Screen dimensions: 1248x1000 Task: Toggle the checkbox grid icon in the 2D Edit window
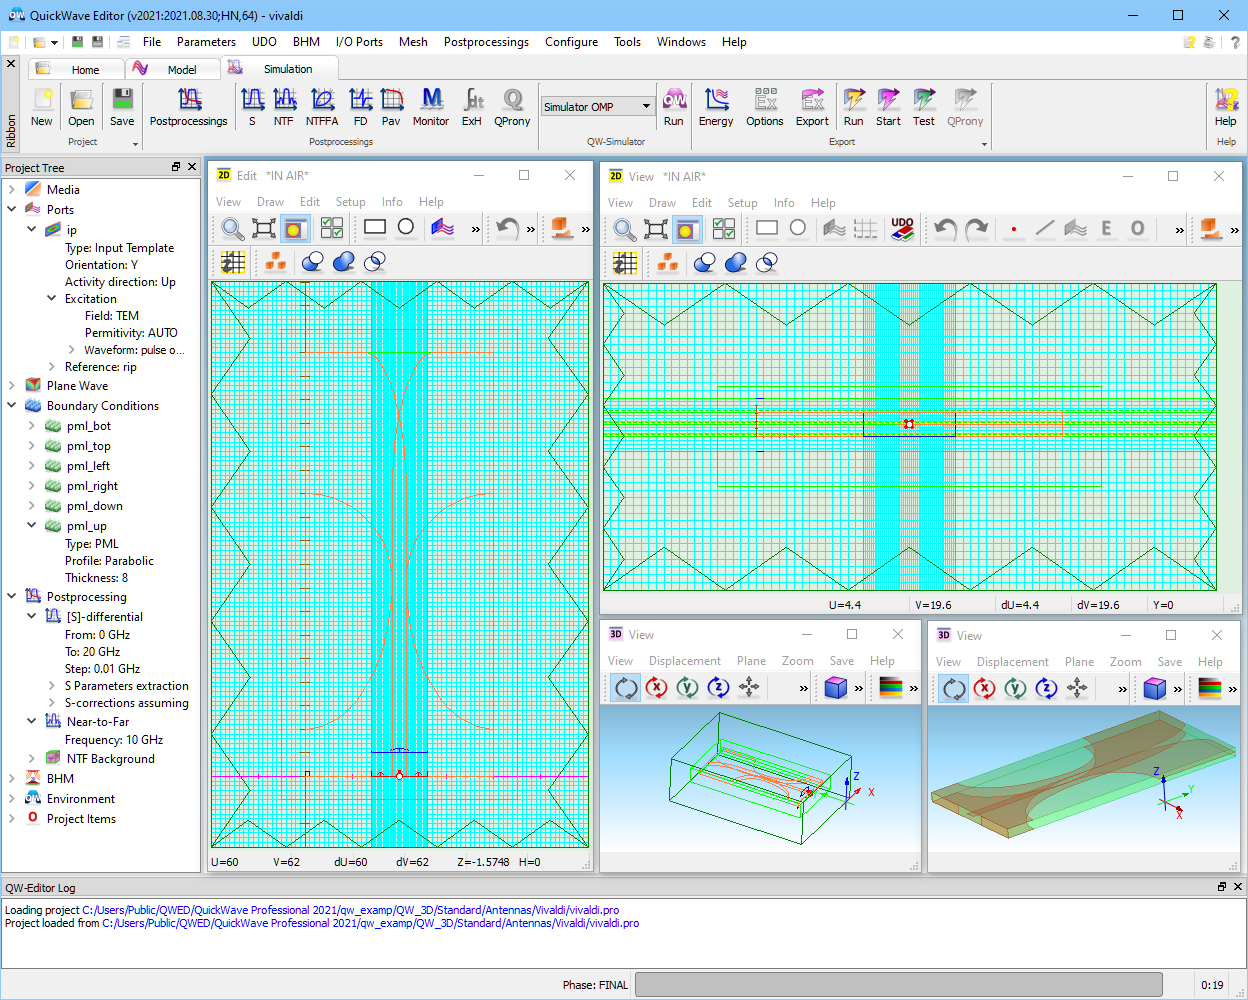click(332, 228)
